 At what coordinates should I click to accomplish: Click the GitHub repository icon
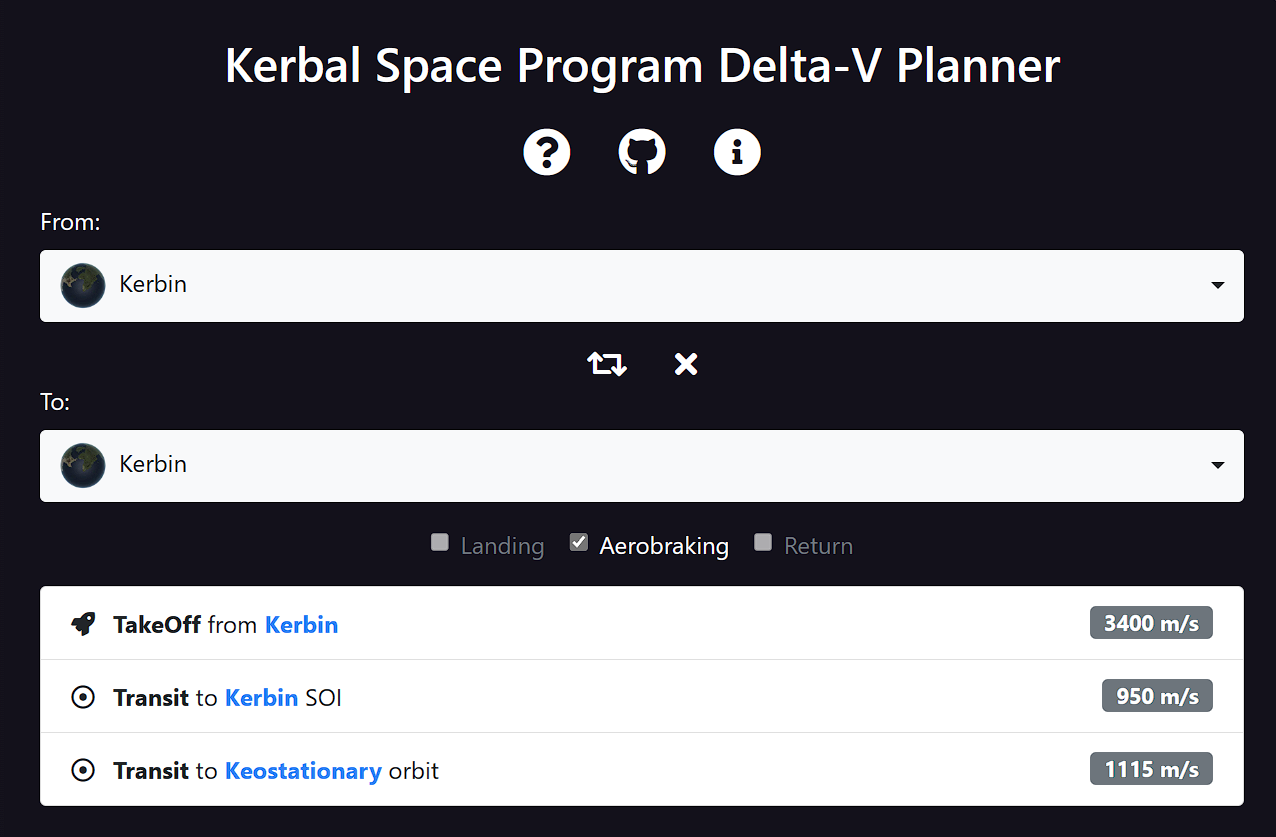coord(641,151)
